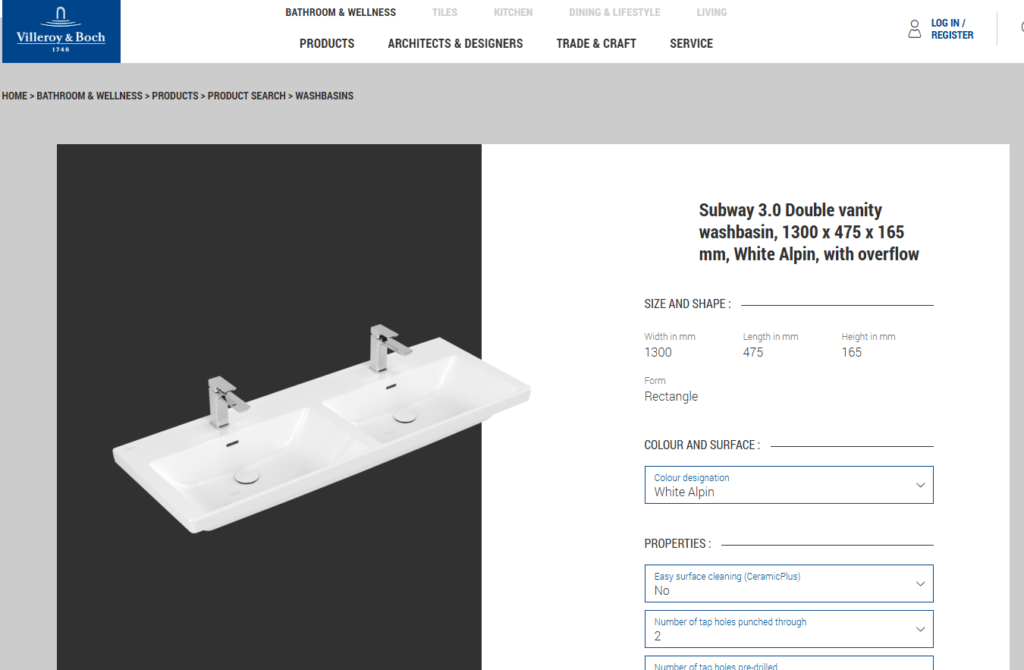Switch to the Kitchen section tab
This screenshot has width=1024, height=670.
pyautogui.click(x=513, y=12)
